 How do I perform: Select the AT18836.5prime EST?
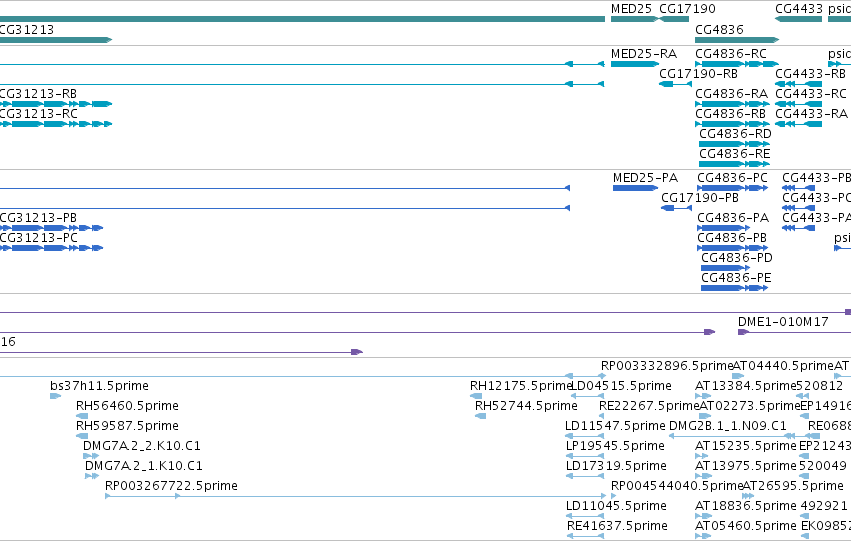coord(703,516)
